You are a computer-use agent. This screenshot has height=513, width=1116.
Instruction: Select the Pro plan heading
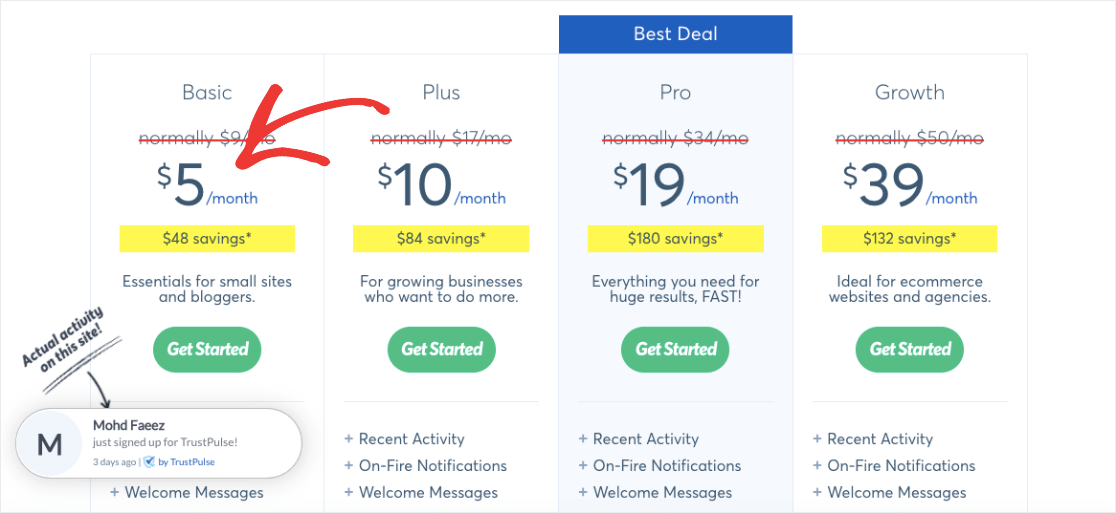675,92
